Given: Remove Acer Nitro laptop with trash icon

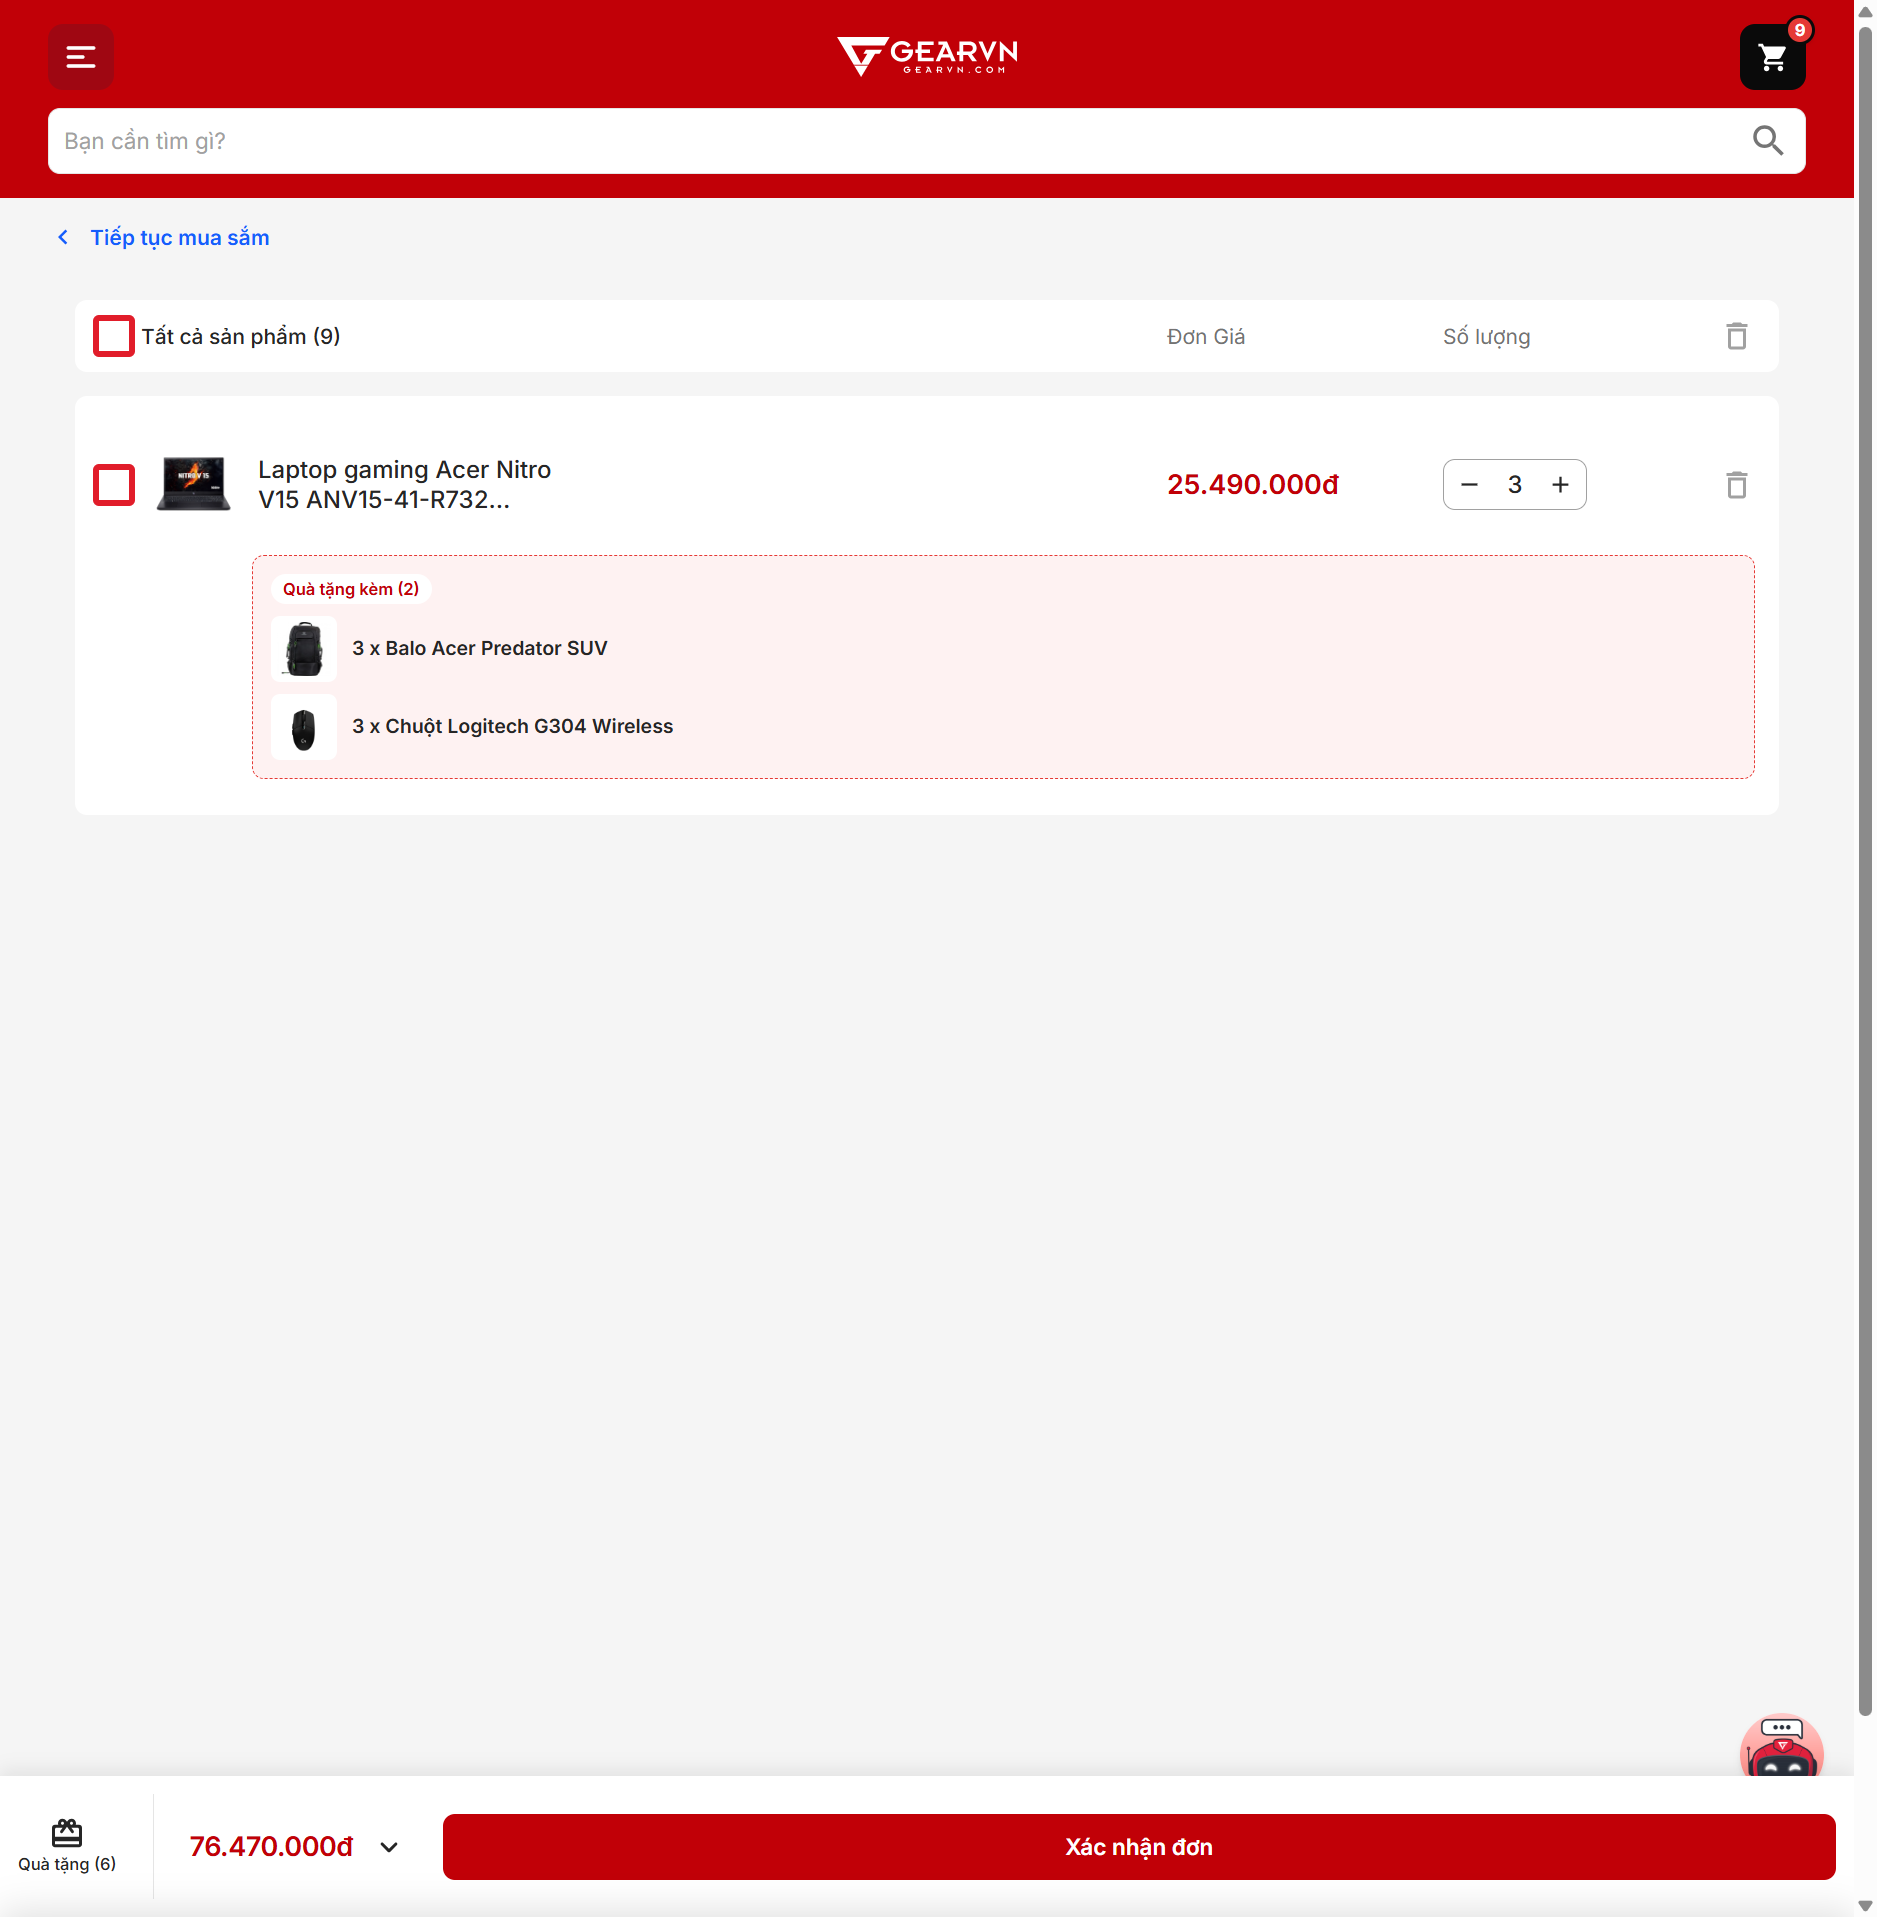Looking at the screenshot, I should (x=1736, y=485).
